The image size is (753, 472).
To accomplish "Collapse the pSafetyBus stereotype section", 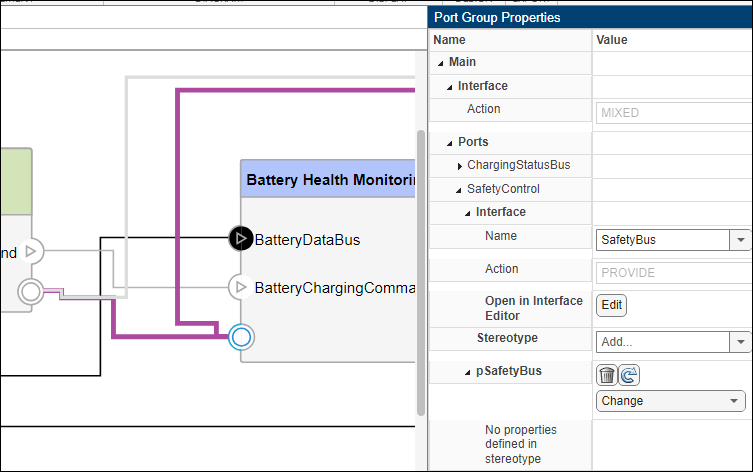I will (x=467, y=372).
